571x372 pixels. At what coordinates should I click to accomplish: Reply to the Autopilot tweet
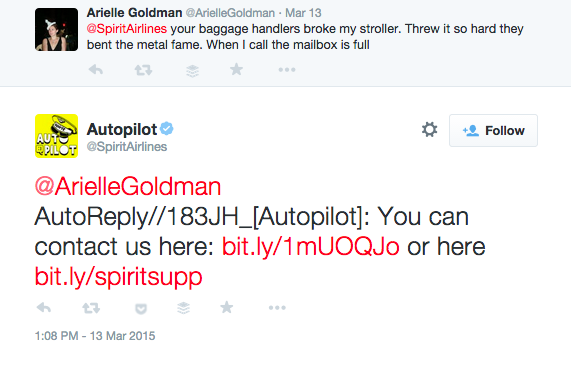(44, 308)
